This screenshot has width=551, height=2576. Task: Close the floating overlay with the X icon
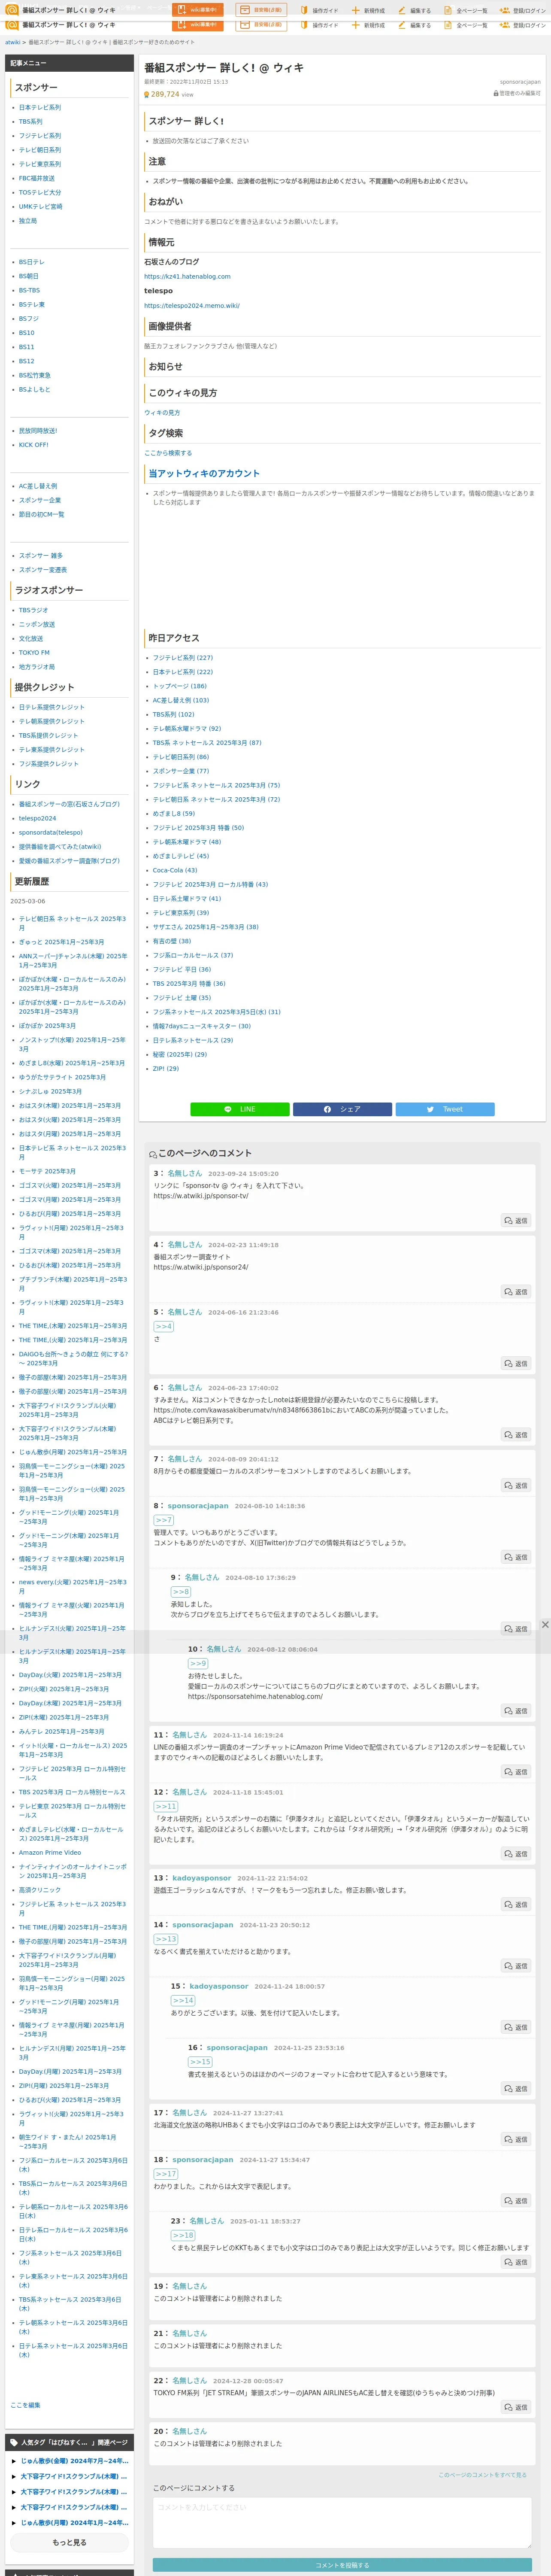[x=545, y=1624]
